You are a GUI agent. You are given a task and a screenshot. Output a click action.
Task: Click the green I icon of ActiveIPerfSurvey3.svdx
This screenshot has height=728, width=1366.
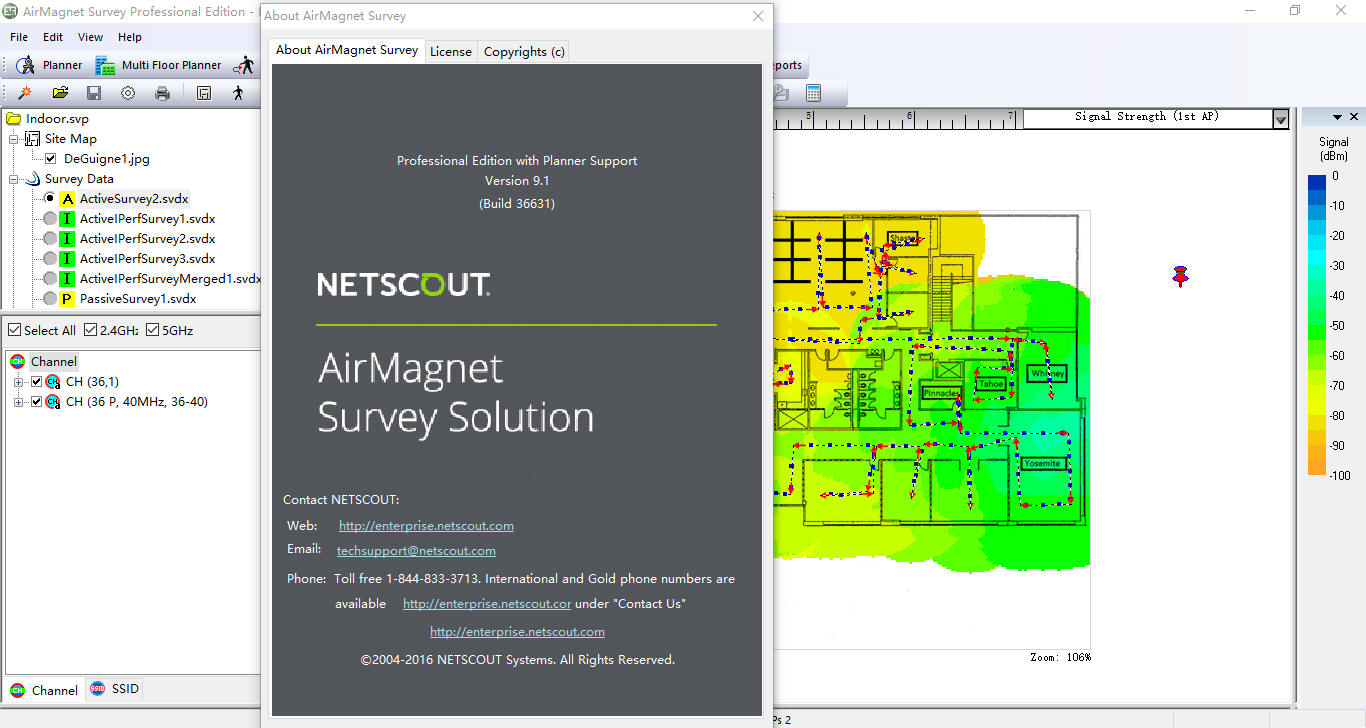point(68,259)
